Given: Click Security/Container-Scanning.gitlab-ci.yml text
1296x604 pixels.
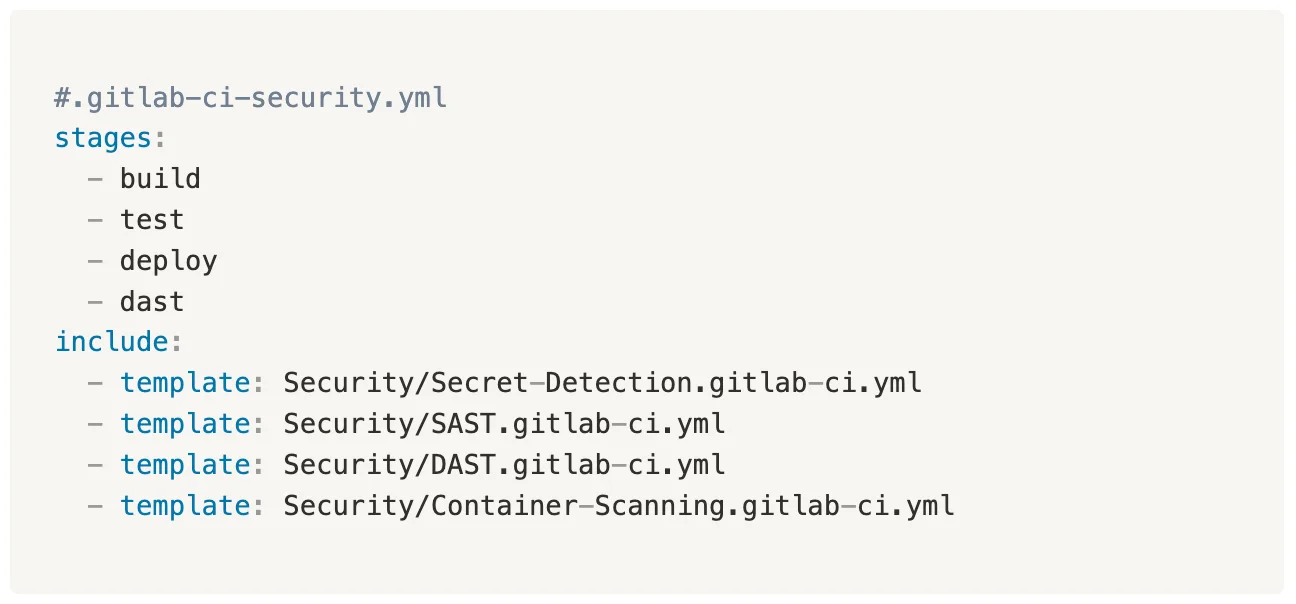Looking at the screenshot, I should [x=618, y=506].
